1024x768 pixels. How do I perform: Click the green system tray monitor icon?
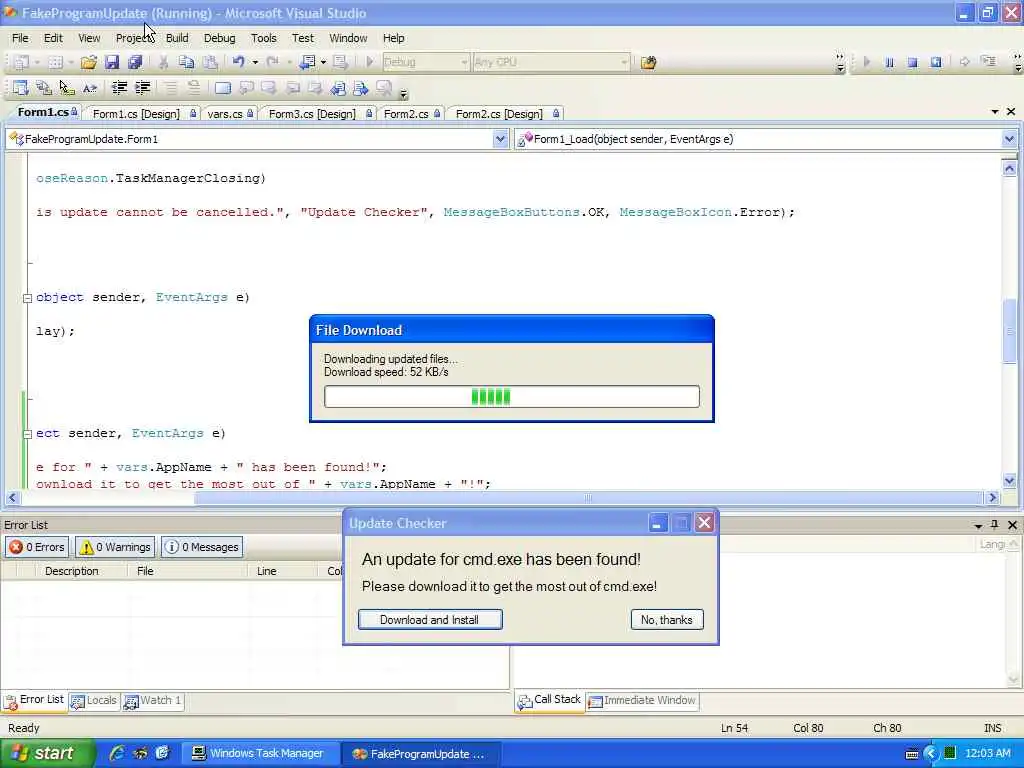pyautogui.click(x=950, y=753)
